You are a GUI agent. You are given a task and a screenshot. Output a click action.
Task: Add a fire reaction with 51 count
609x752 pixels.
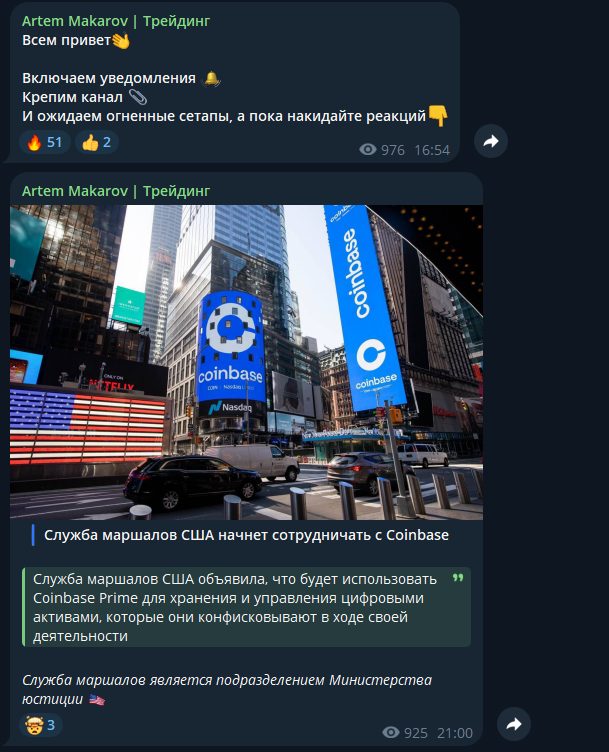45,142
